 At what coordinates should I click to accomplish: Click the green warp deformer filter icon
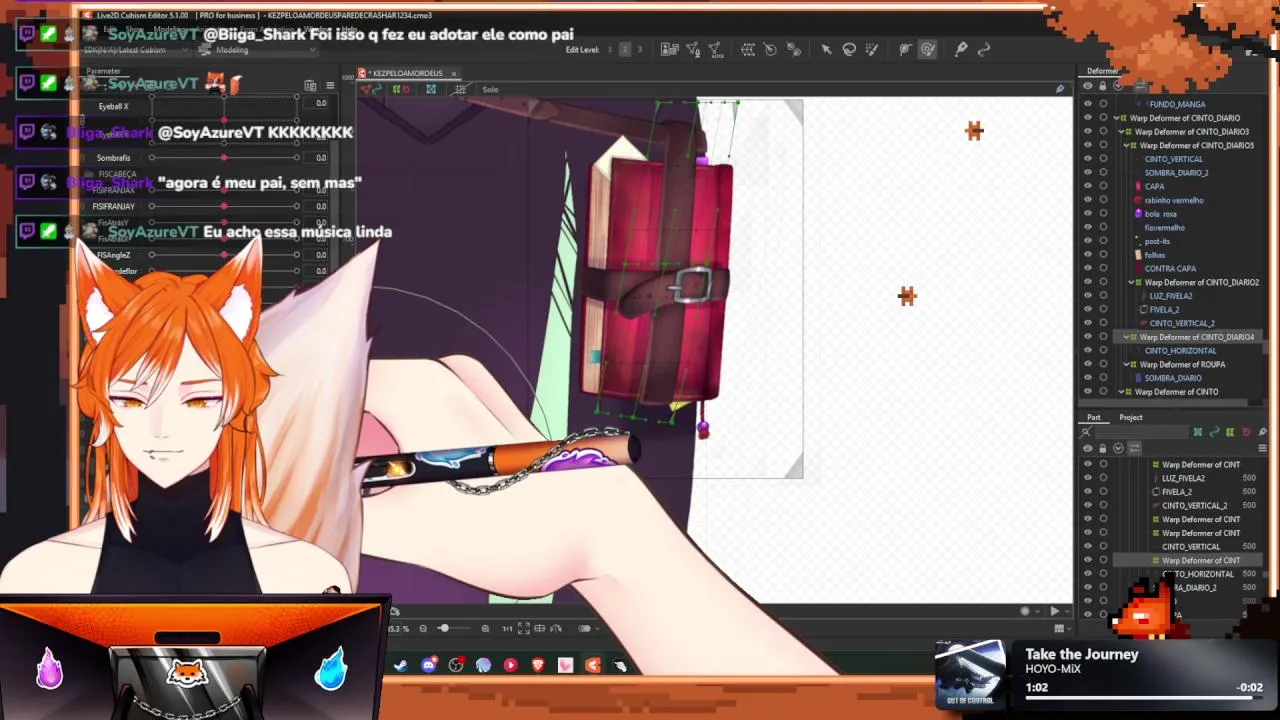(x=1230, y=432)
